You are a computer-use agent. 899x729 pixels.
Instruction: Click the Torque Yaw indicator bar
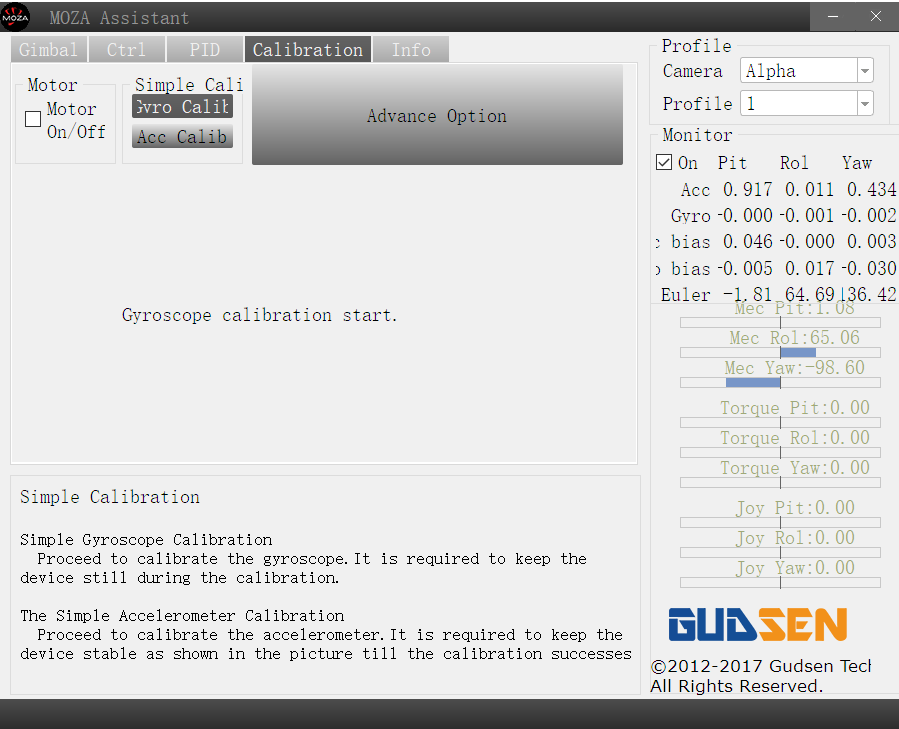coord(780,482)
